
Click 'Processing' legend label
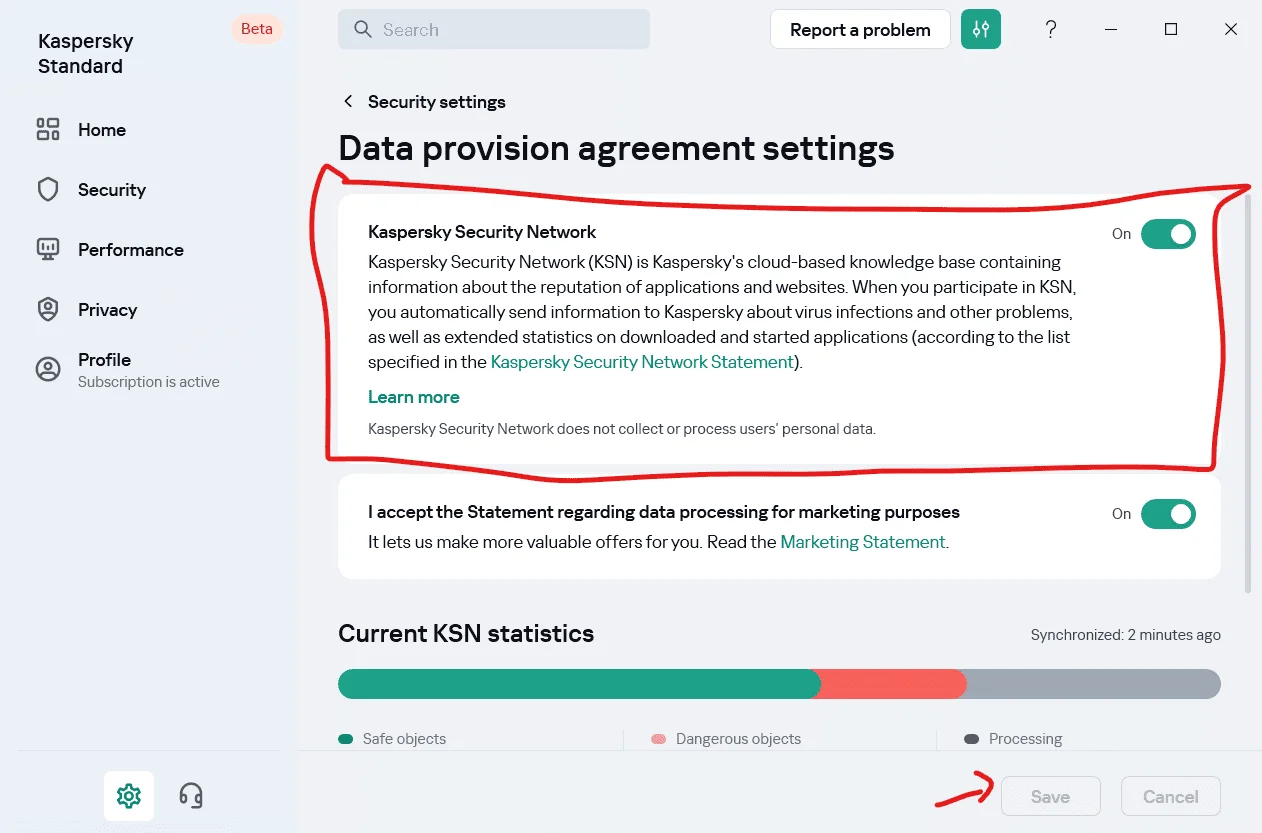pos(1025,739)
